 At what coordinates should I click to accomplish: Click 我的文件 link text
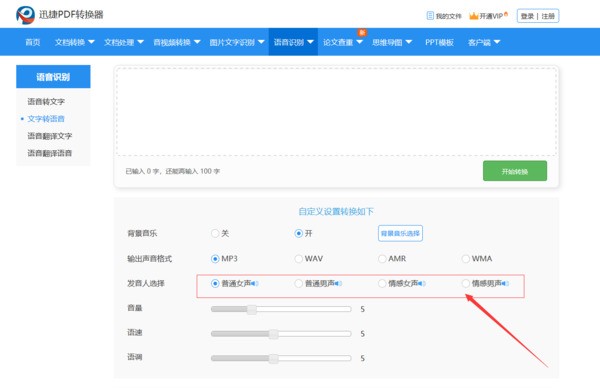click(x=448, y=16)
